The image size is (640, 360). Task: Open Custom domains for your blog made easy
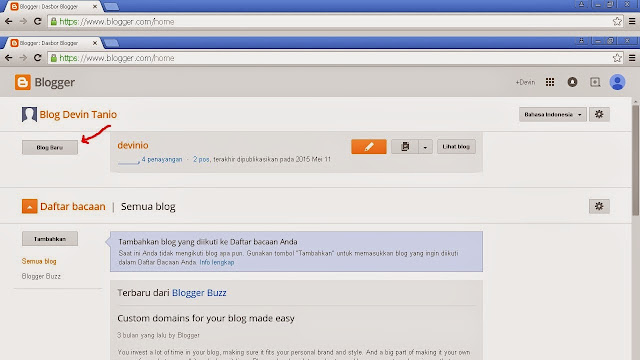tap(206, 318)
